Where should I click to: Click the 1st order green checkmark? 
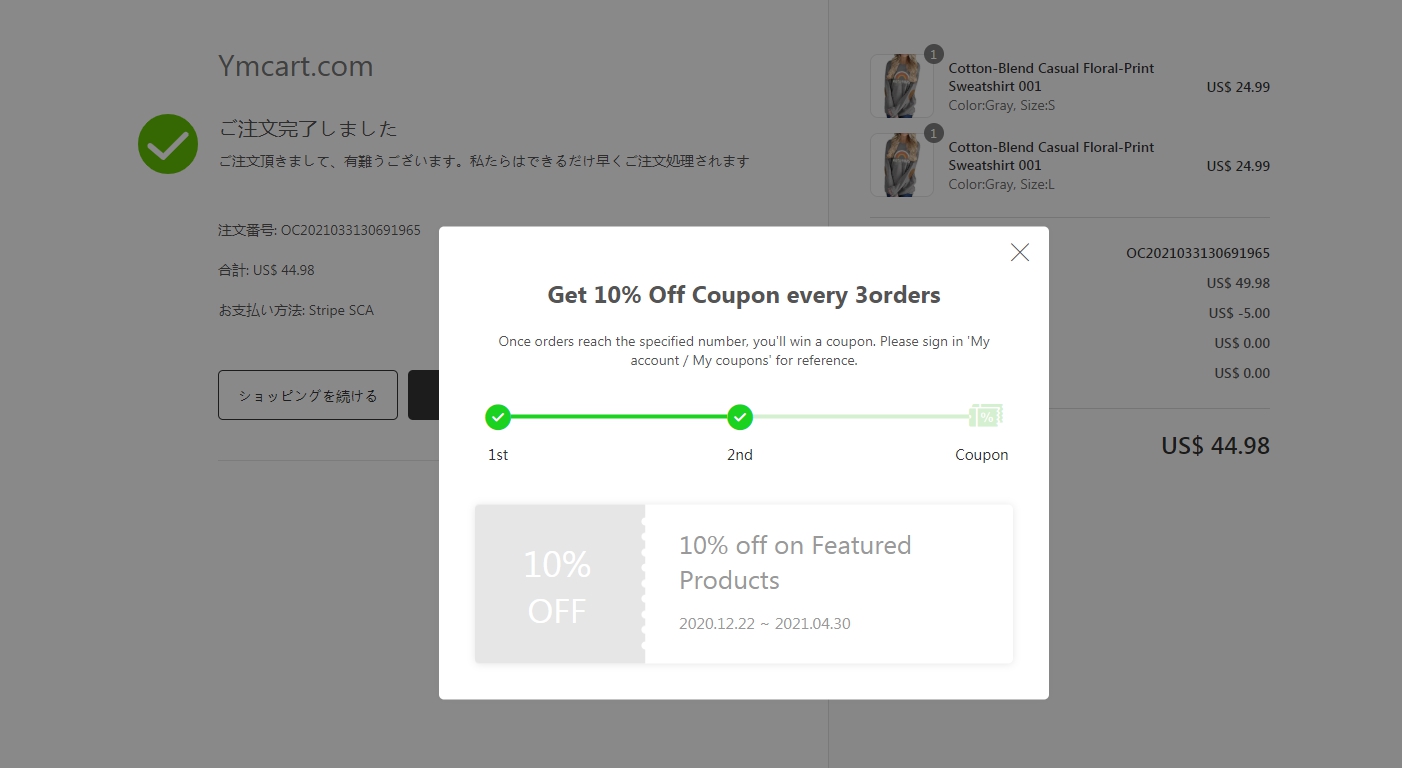click(x=498, y=417)
